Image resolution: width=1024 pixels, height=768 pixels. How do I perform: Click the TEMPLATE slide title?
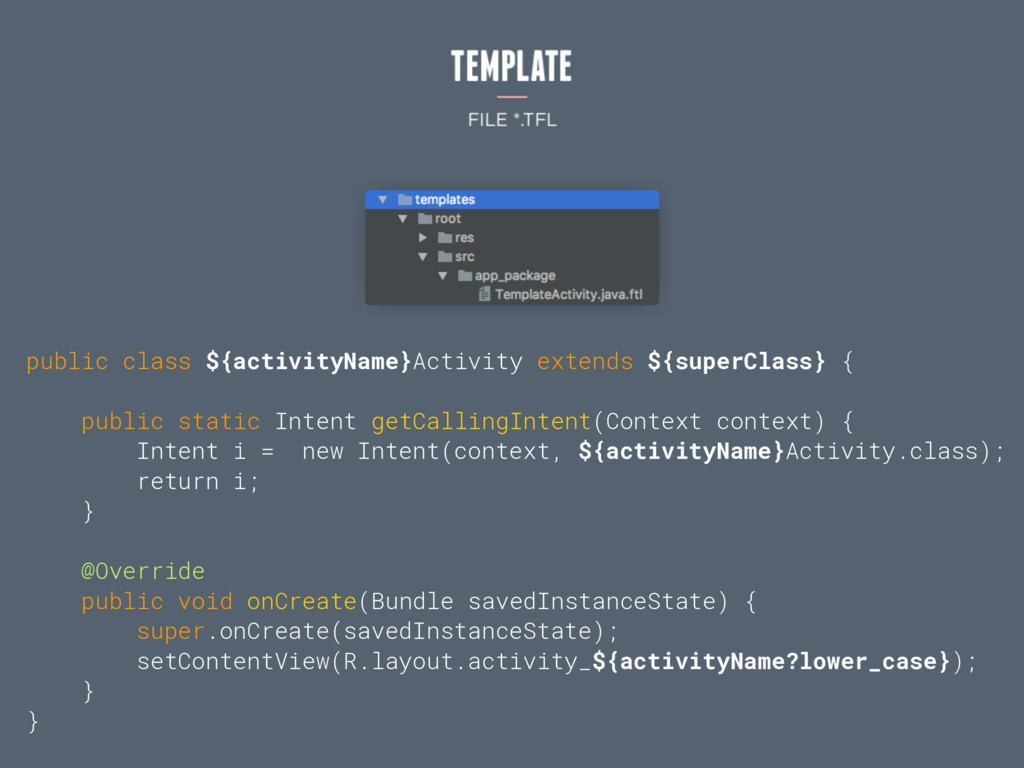click(511, 66)
